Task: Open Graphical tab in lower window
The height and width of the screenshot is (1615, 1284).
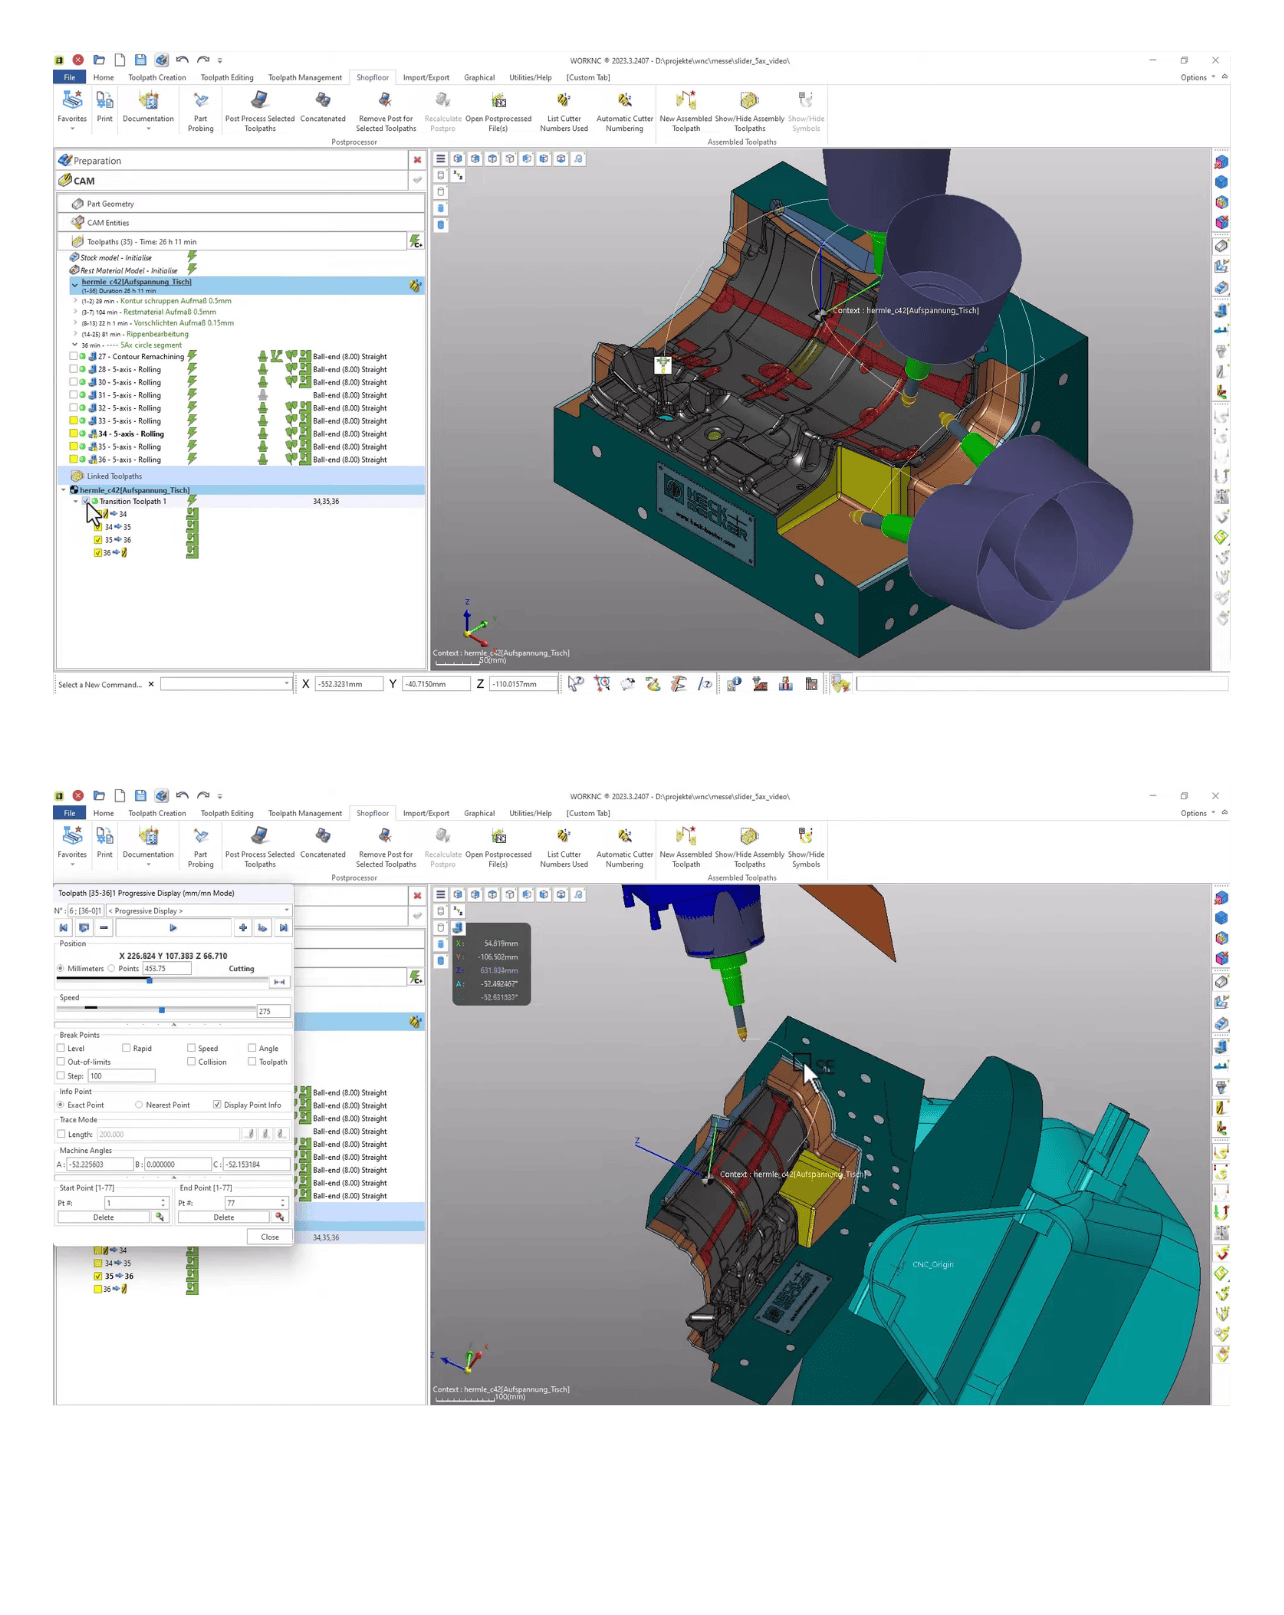Action: [x=479, y=813]
